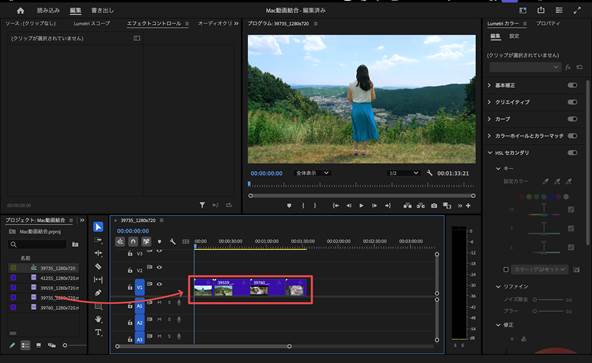Expand the カーブ section
Screen dimensions: 592x363
489,119
